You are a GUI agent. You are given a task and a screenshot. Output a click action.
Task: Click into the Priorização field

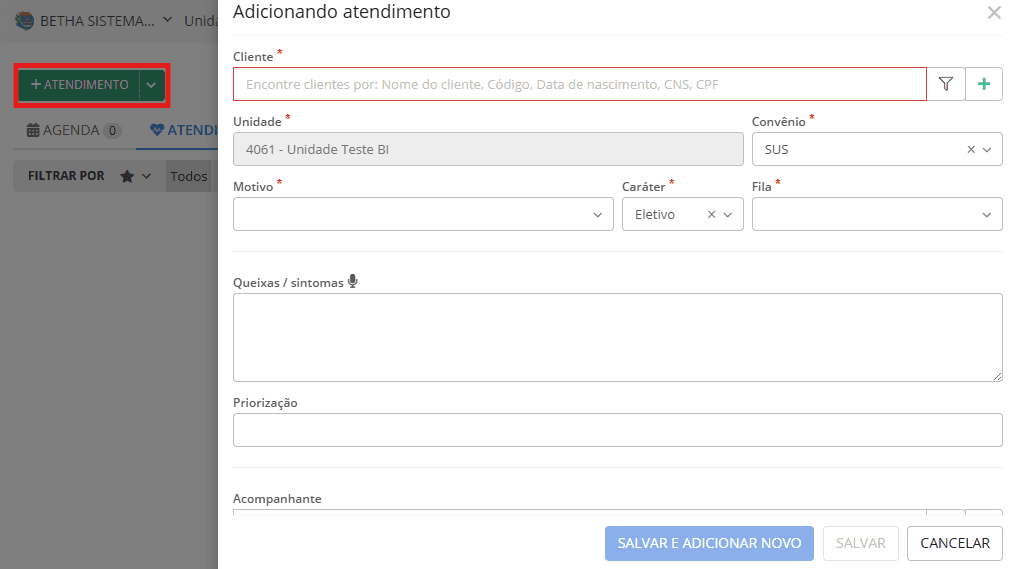coord(617,430)
